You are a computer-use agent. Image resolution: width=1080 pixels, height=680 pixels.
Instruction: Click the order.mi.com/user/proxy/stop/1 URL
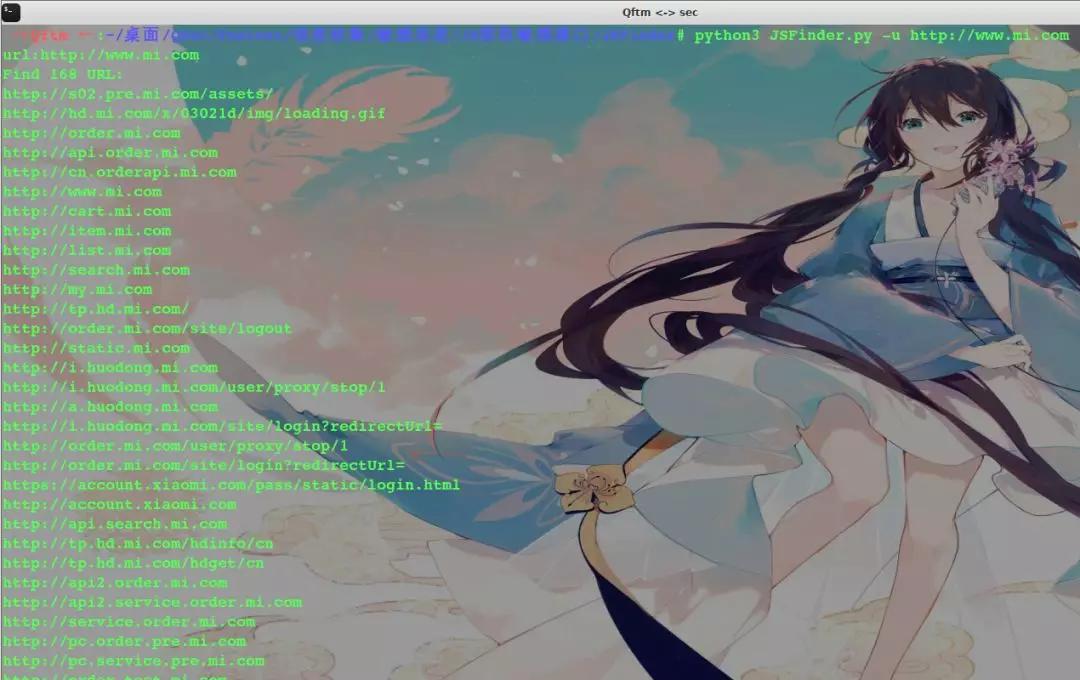click(x=176, y=446)
